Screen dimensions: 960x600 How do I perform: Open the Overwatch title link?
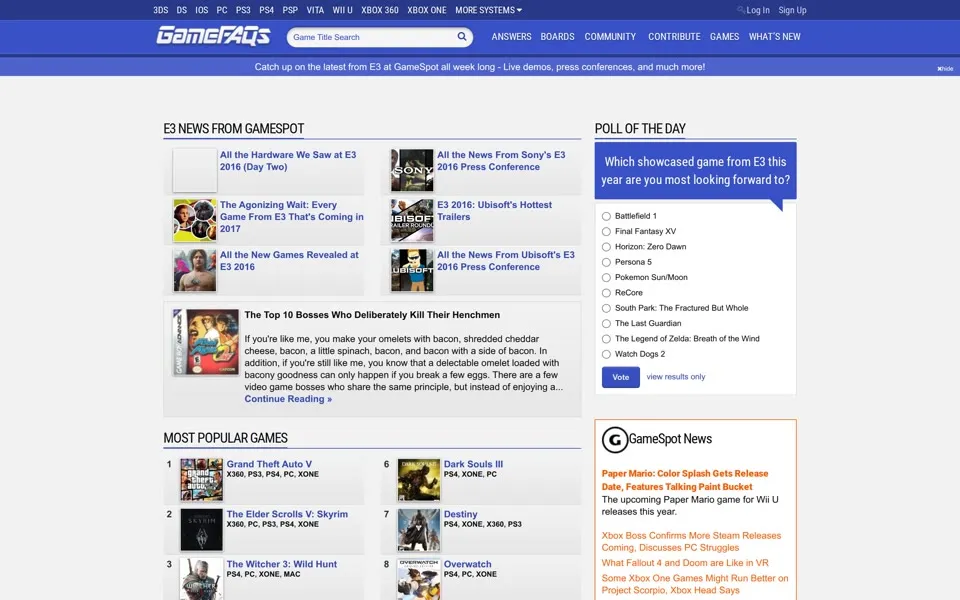468,564
